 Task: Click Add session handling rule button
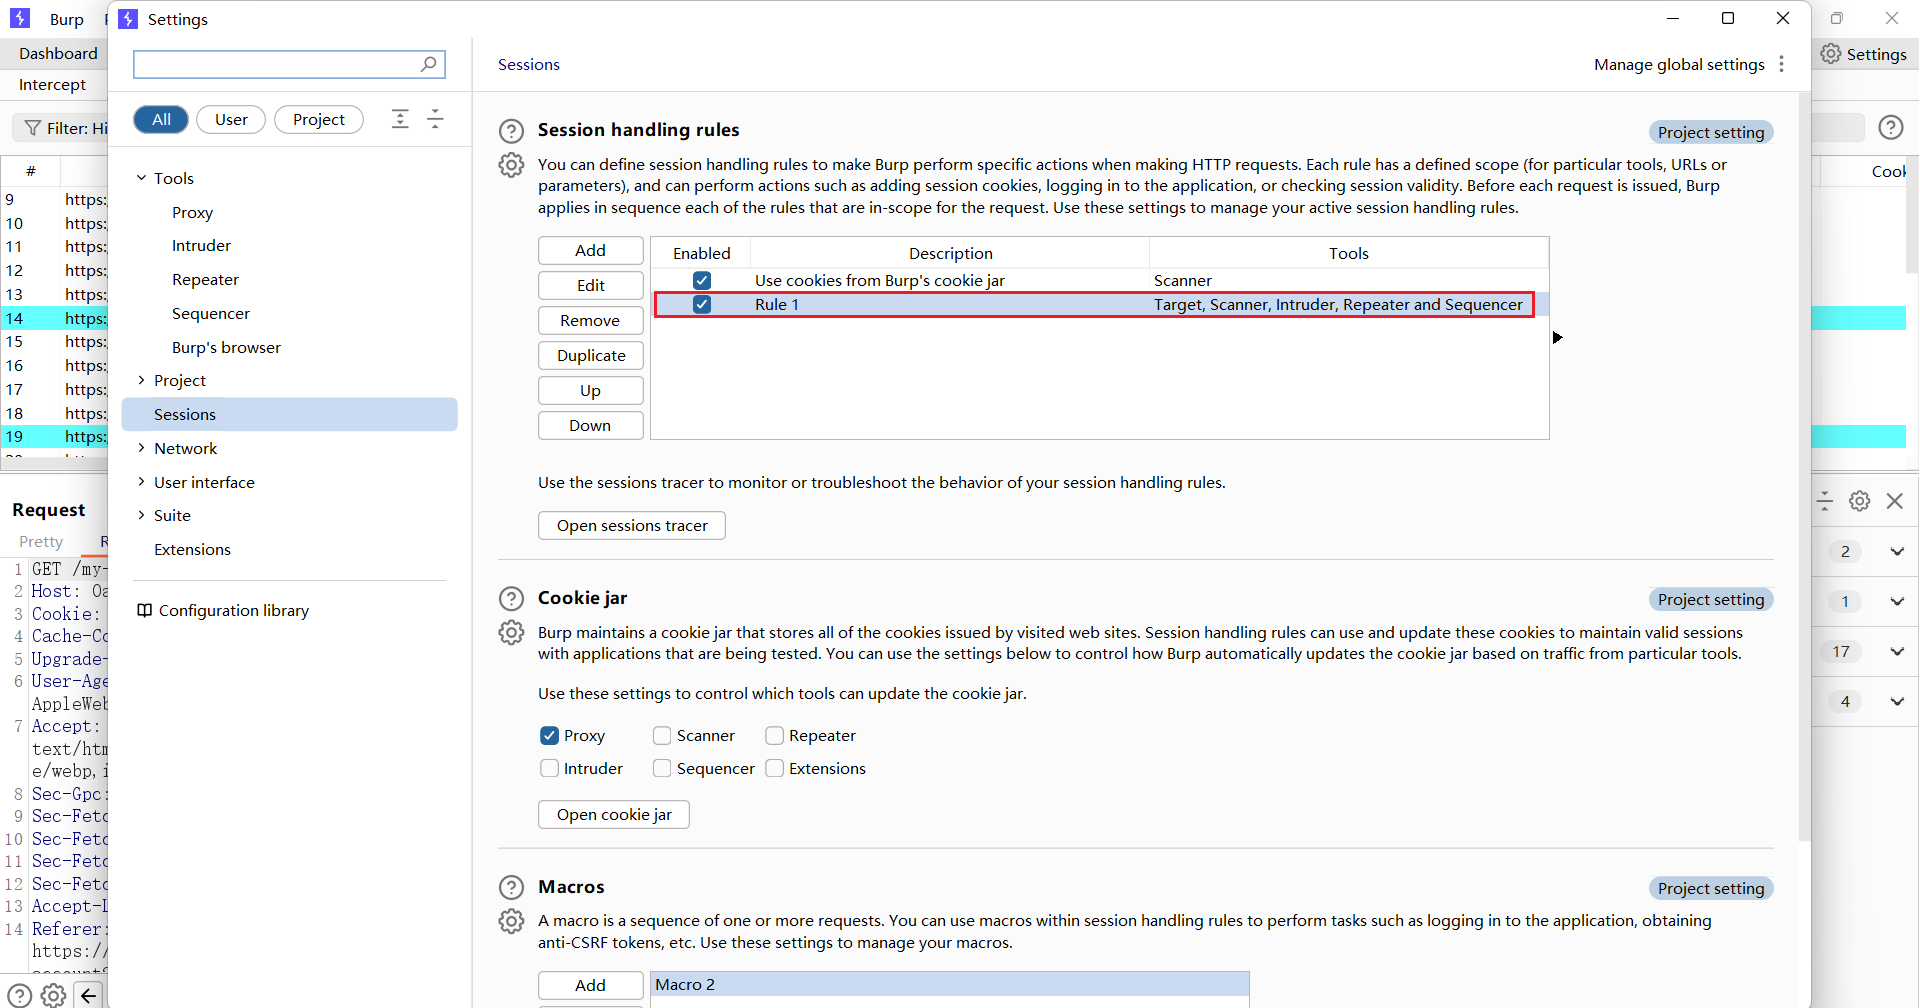590,251
